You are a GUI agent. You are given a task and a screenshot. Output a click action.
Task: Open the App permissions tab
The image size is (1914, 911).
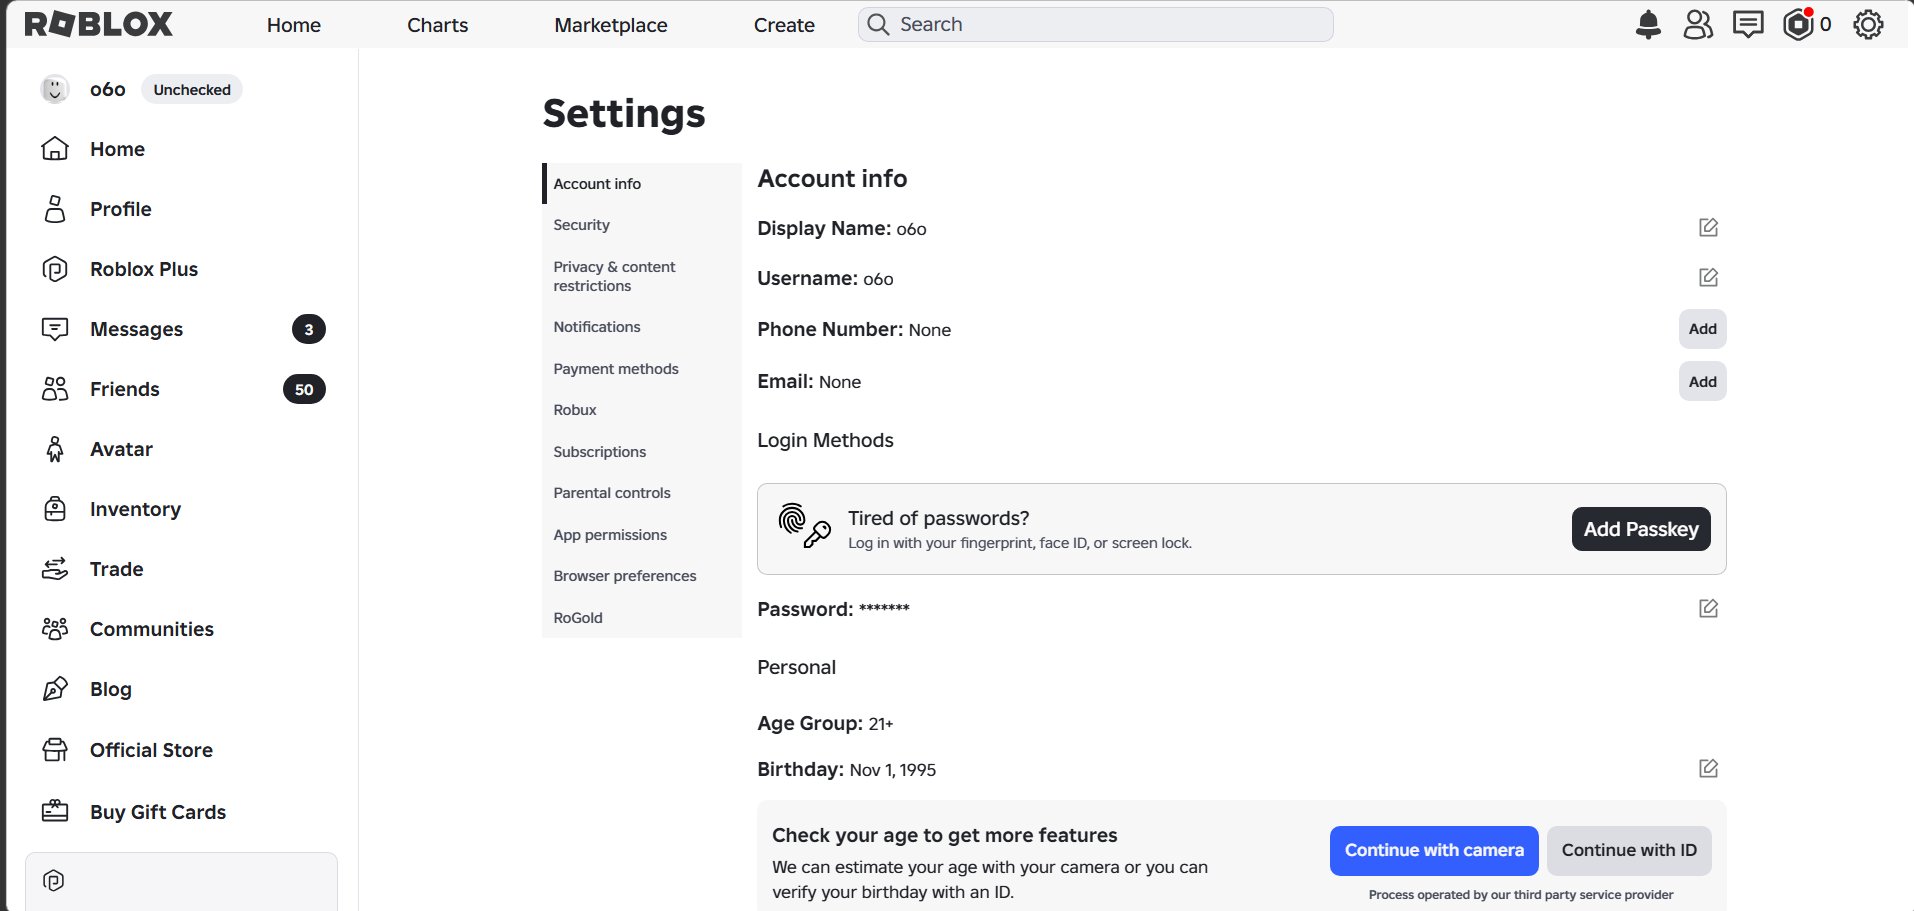[x=642, y=535]
